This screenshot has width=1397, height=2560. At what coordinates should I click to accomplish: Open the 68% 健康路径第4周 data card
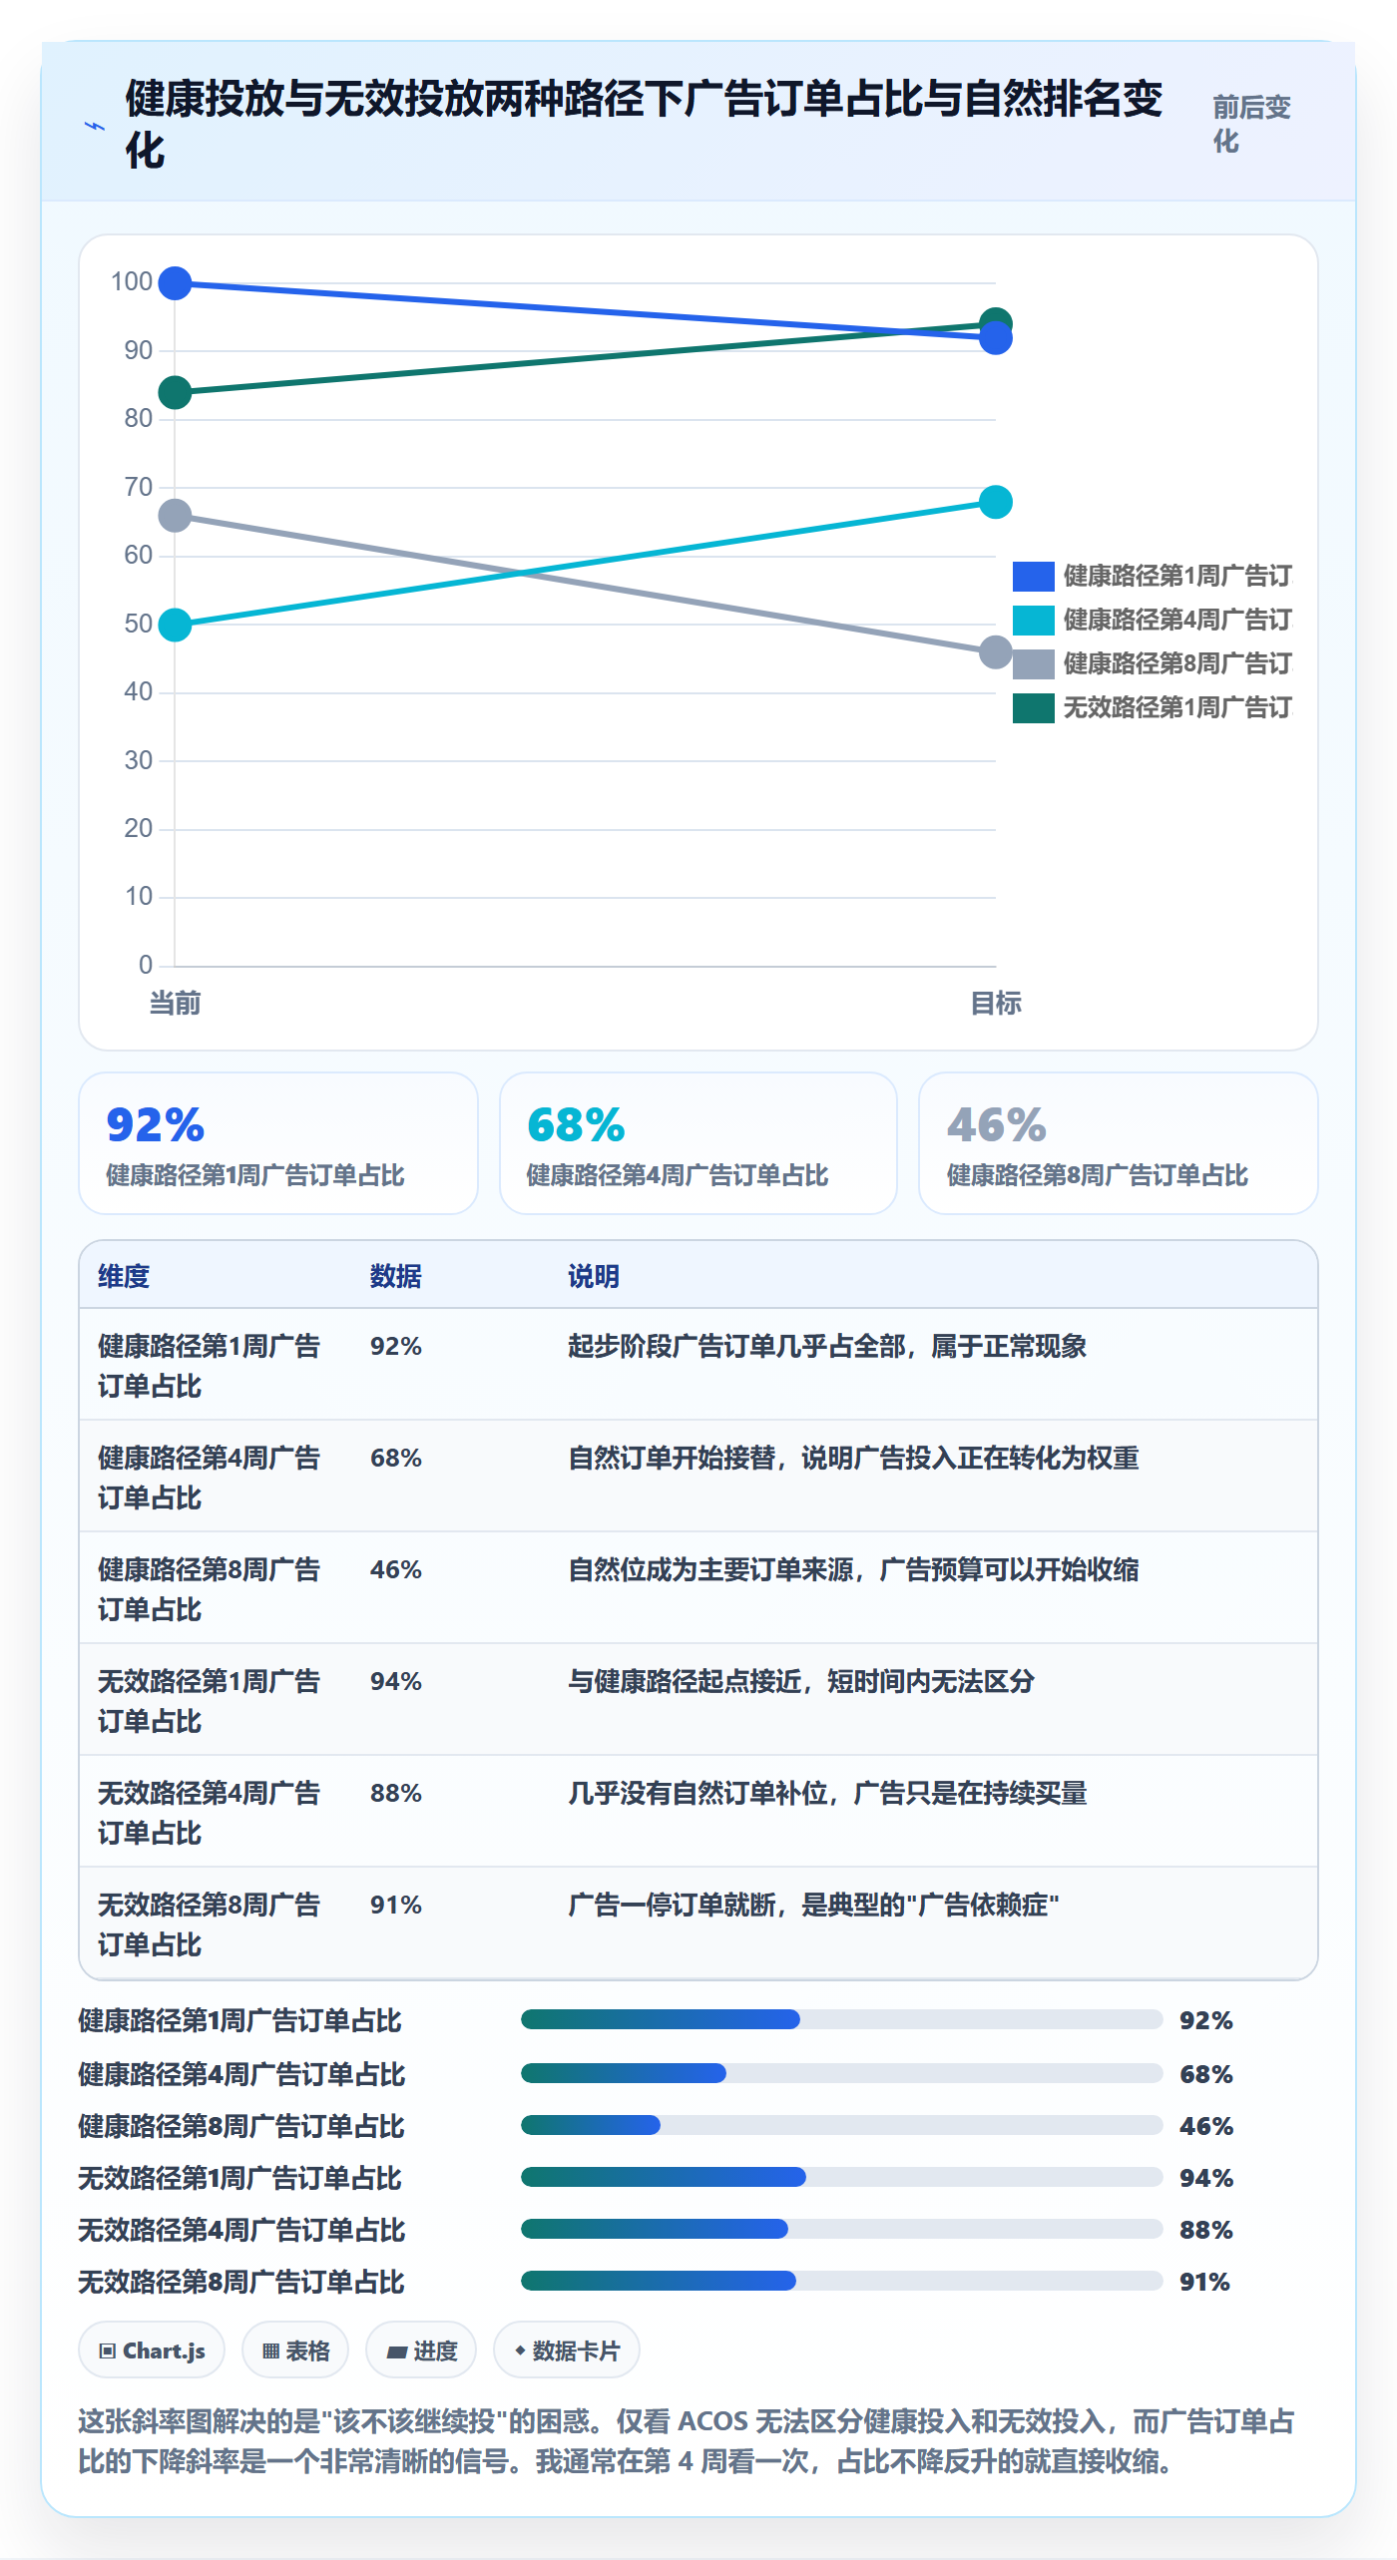click(698, 1143)
